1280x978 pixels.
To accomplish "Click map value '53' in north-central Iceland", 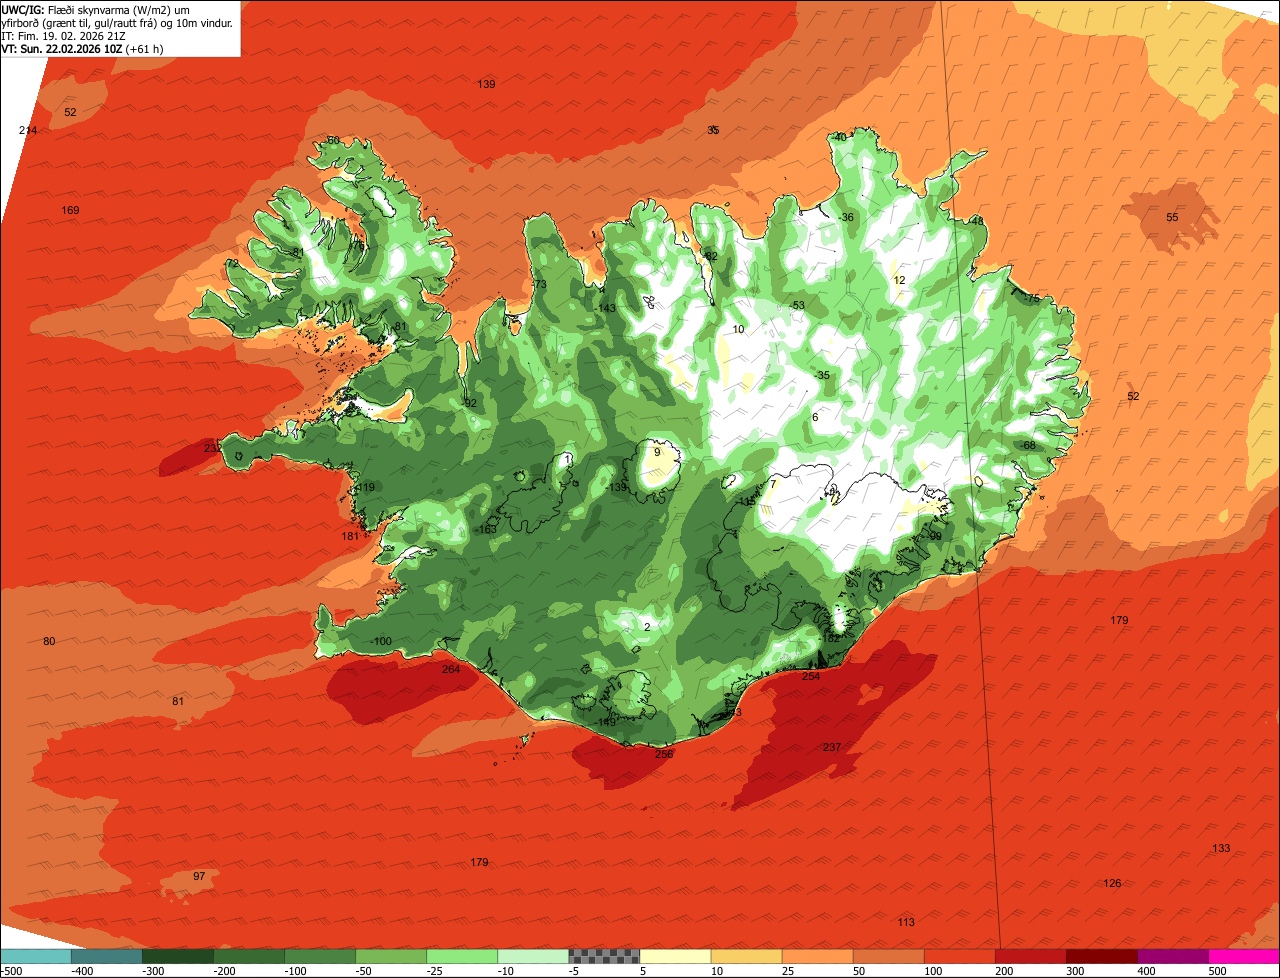I will pos(798,305).
